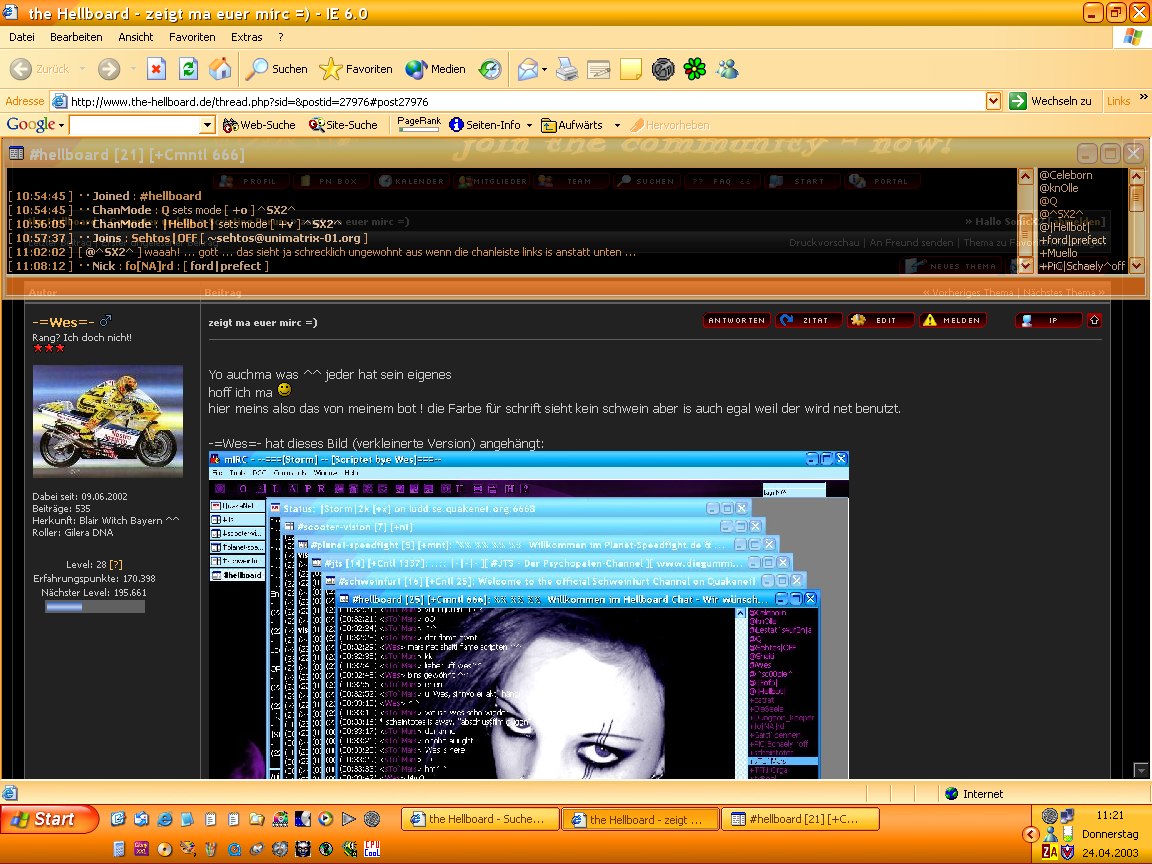Open the Messenger icon in the toolbar
This screenshot has height=864, width=1152.
click(727, 69)
